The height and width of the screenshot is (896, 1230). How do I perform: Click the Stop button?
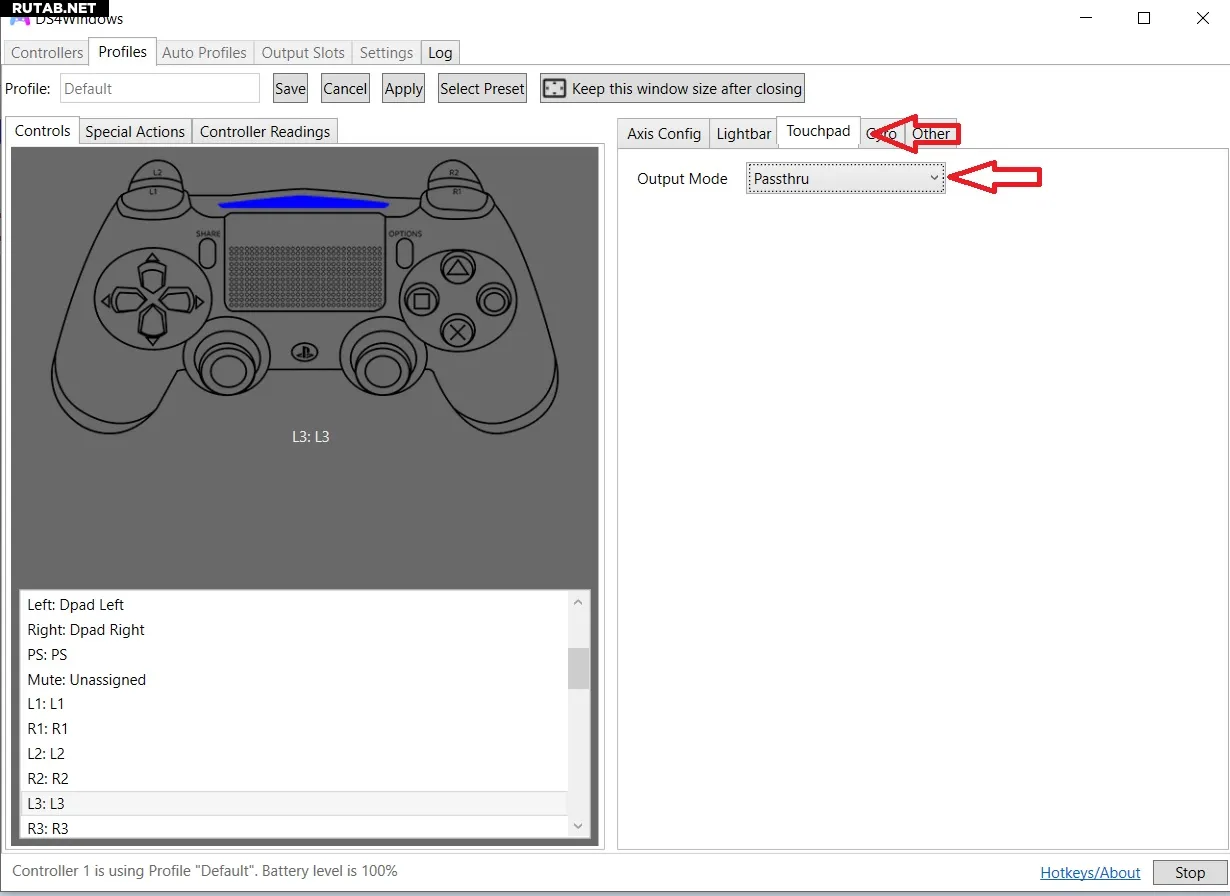point(1189,873)
